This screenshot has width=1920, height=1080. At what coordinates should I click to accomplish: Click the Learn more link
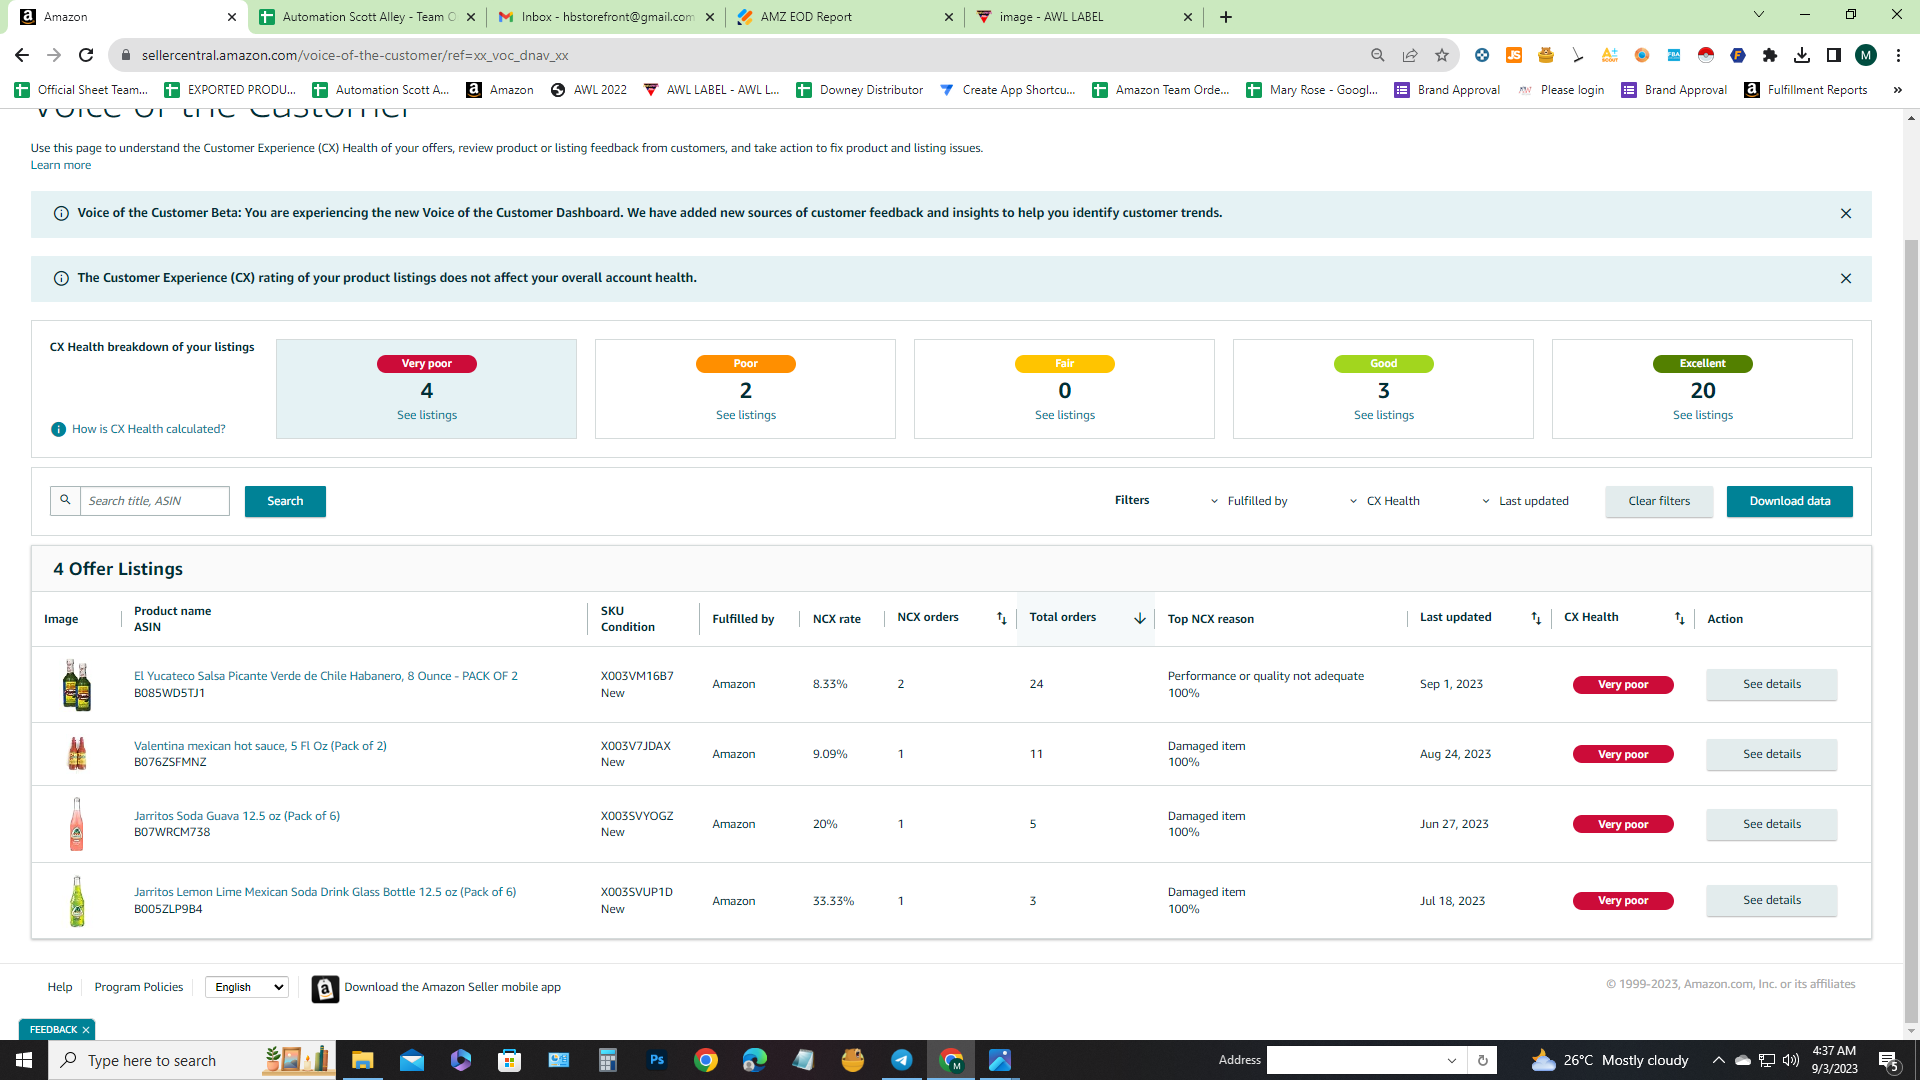pos(61,165)
